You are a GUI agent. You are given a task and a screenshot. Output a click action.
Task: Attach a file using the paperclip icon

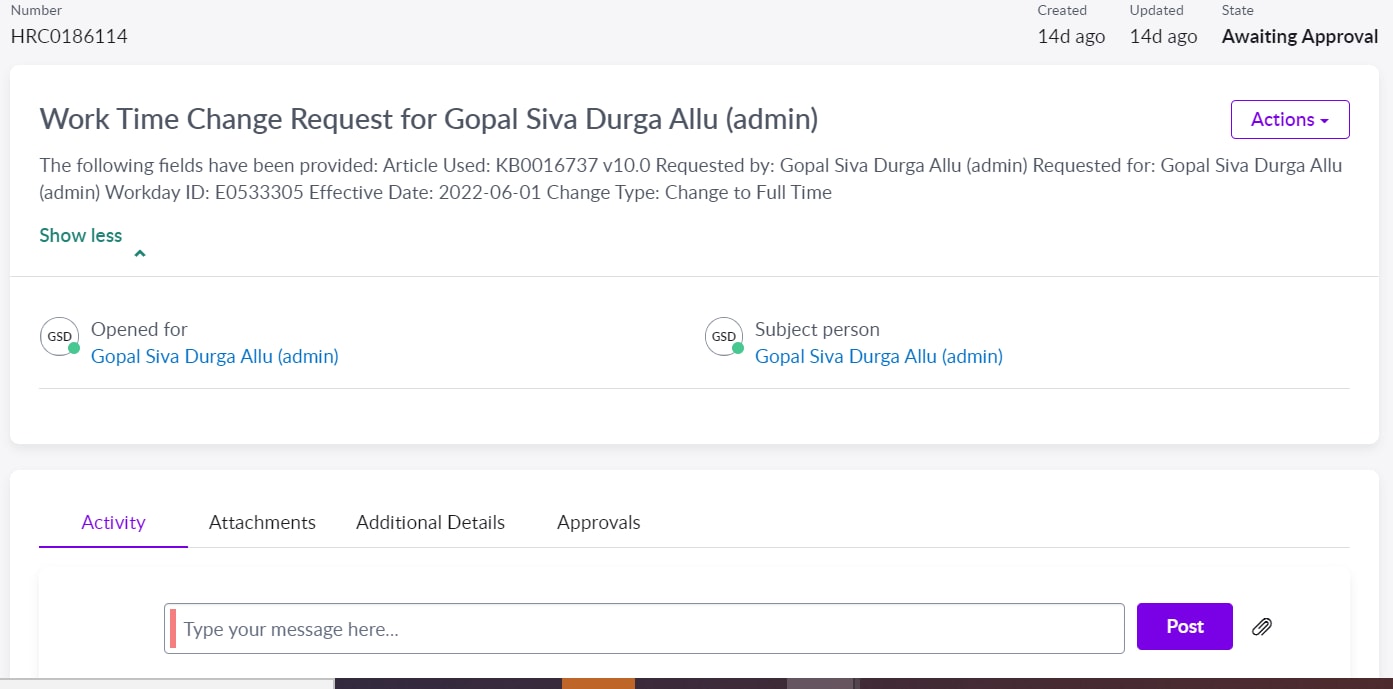1261,627
